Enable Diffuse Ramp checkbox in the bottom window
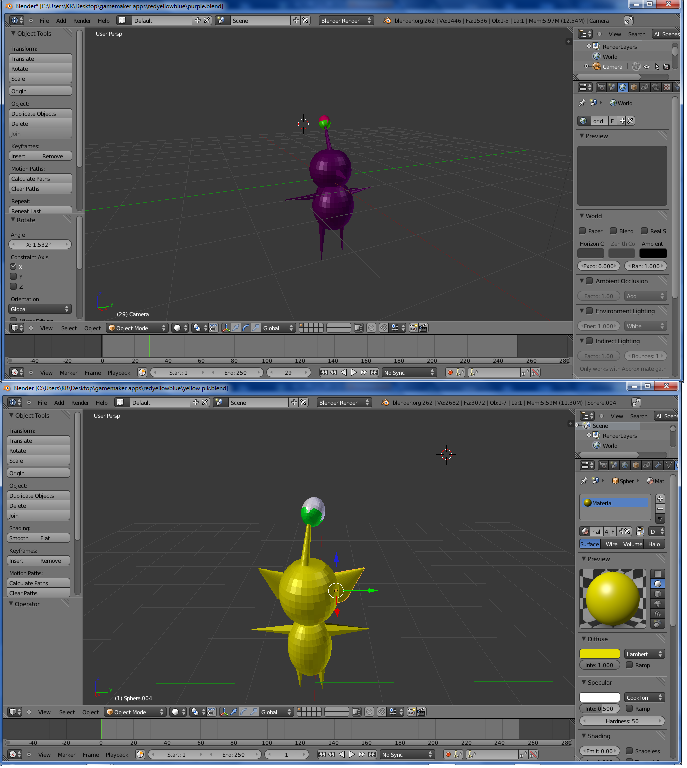Screen dimensions: 687x768 tap(630, 665)
